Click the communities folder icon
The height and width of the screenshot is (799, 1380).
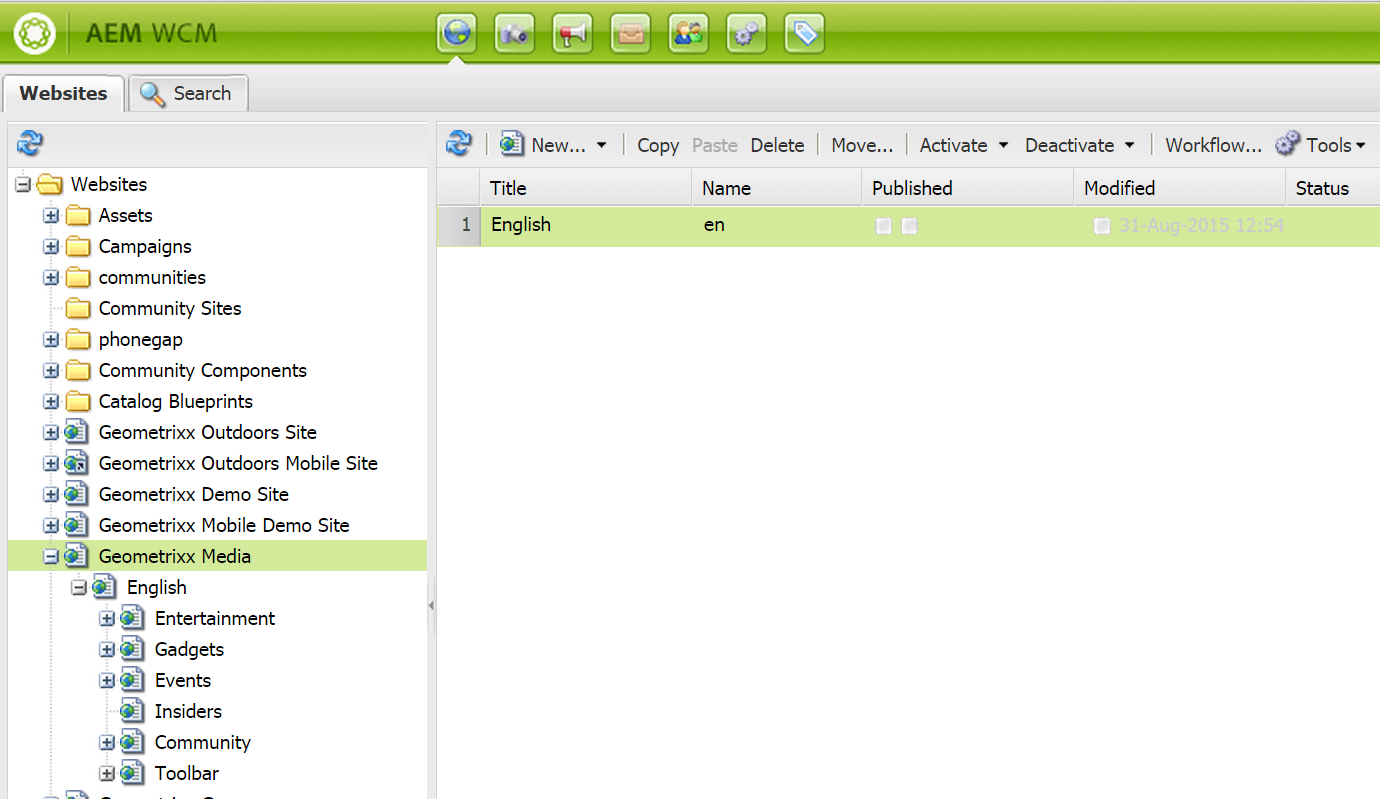pyautogui.click(x=78, y=278)
